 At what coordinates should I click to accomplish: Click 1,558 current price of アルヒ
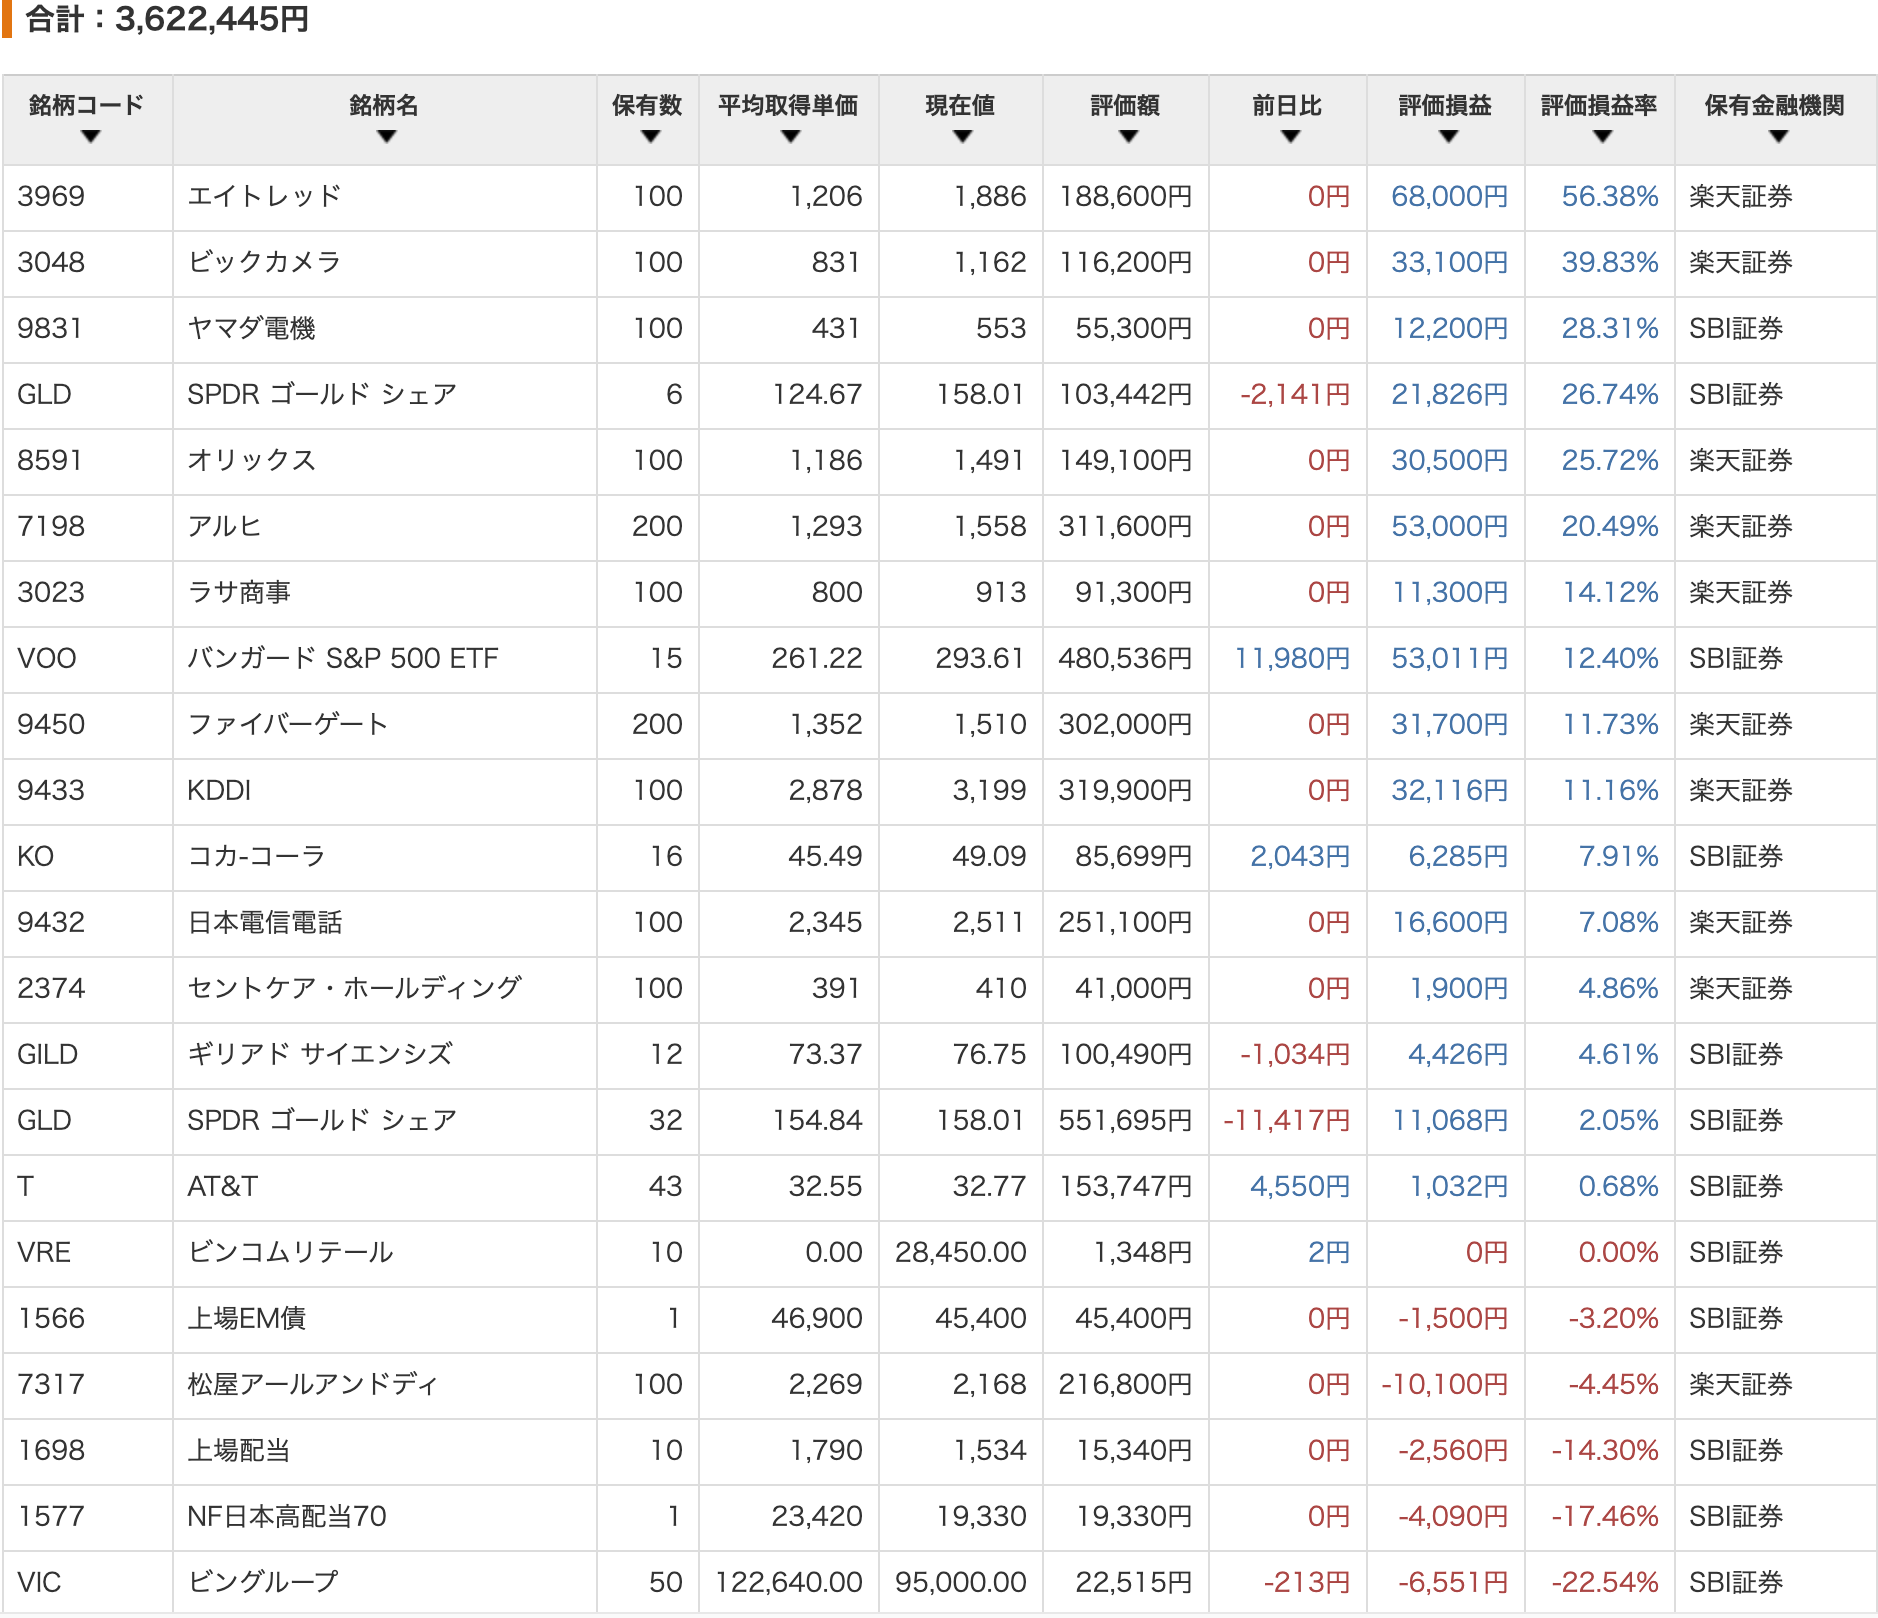(990, 526)
